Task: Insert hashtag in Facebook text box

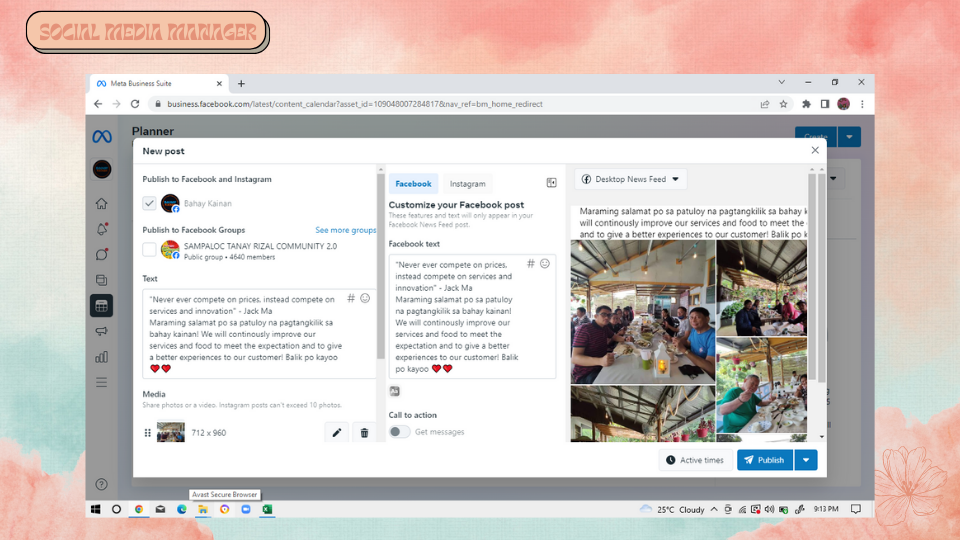Action: (531, 263)
